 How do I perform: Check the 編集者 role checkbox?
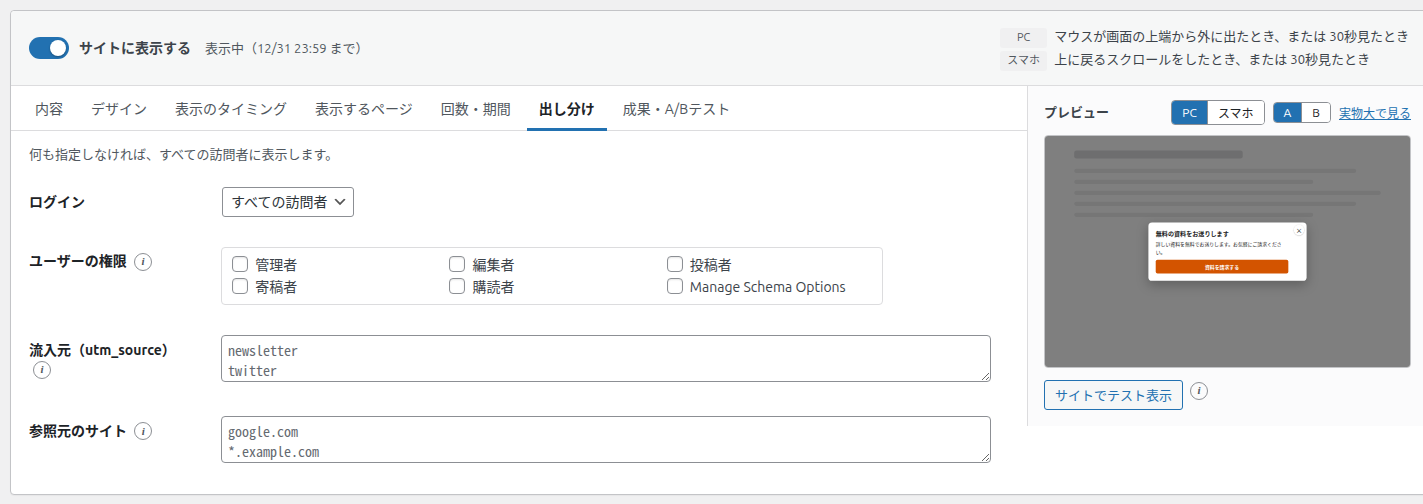457,265
